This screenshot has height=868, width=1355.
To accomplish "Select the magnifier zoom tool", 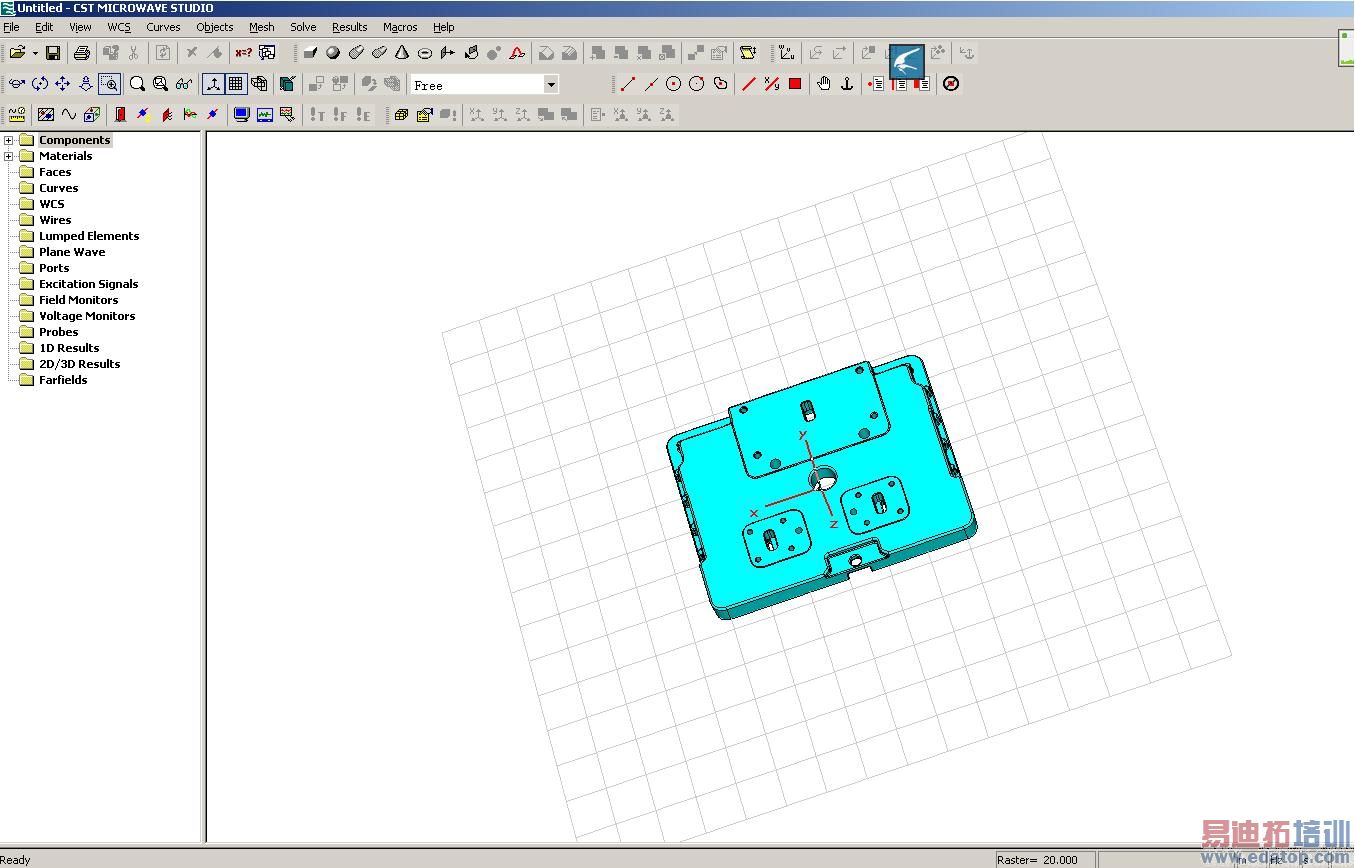I will (137, 84).
